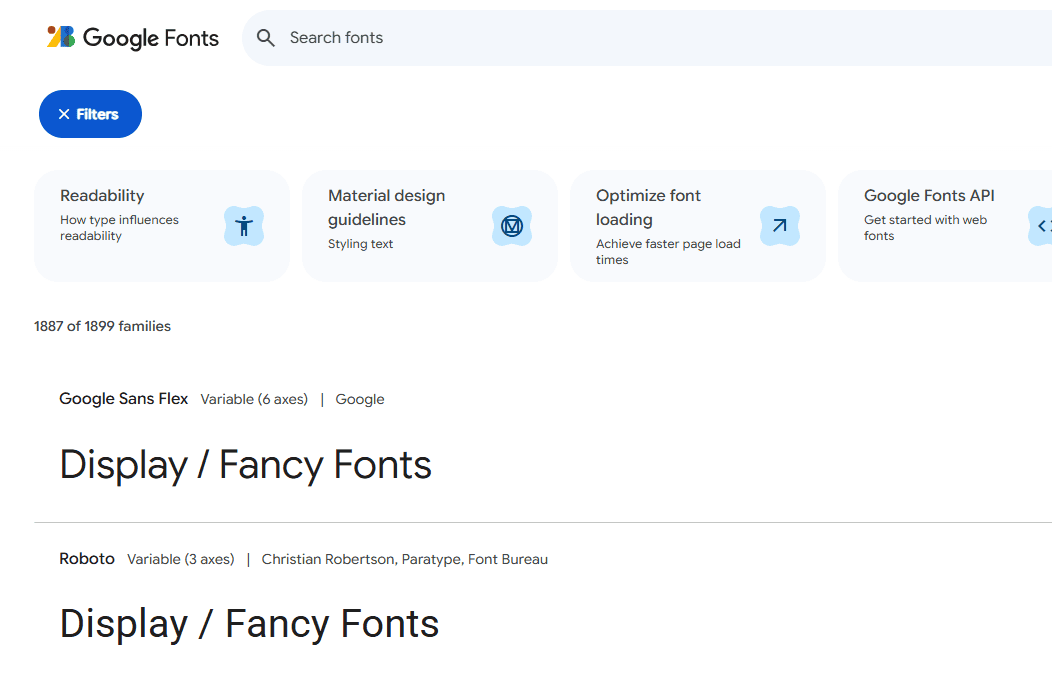Screen dimensions: 1052x677
Task: Click the Google Fonts colorful logo icon
Action: point(61,37)
